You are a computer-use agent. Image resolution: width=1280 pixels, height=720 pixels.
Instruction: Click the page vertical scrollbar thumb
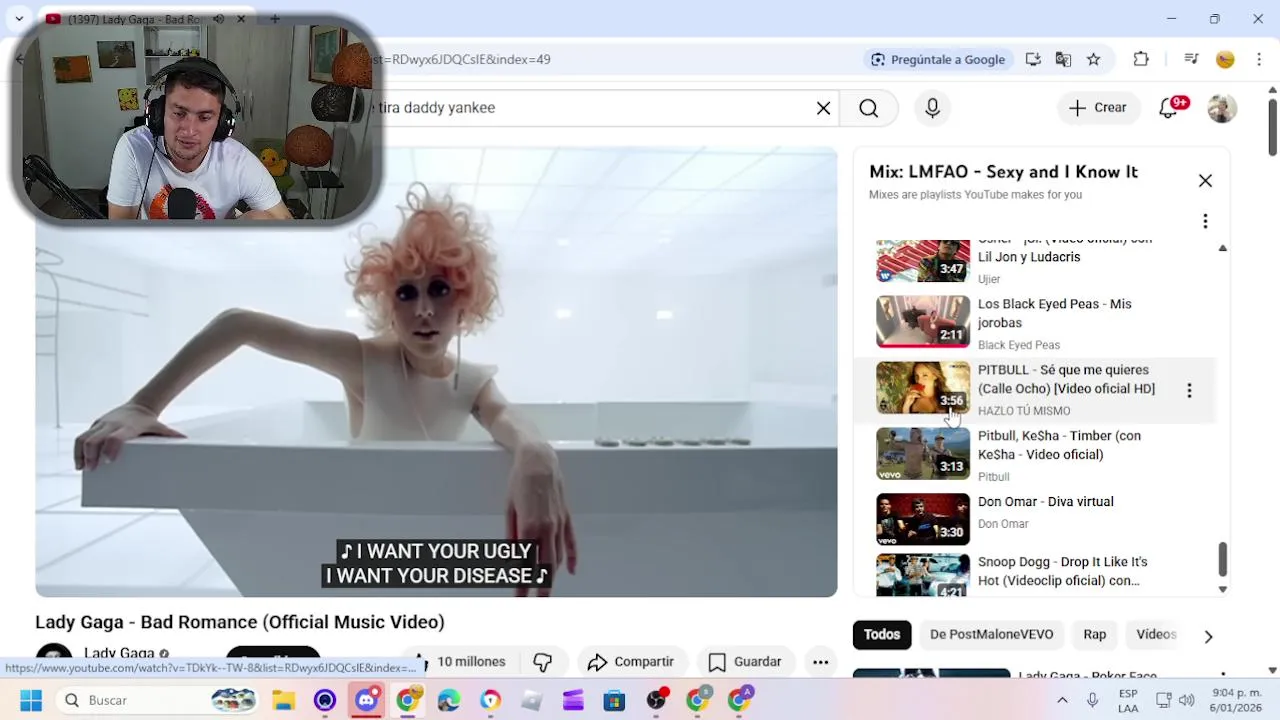coord(1272,126)
